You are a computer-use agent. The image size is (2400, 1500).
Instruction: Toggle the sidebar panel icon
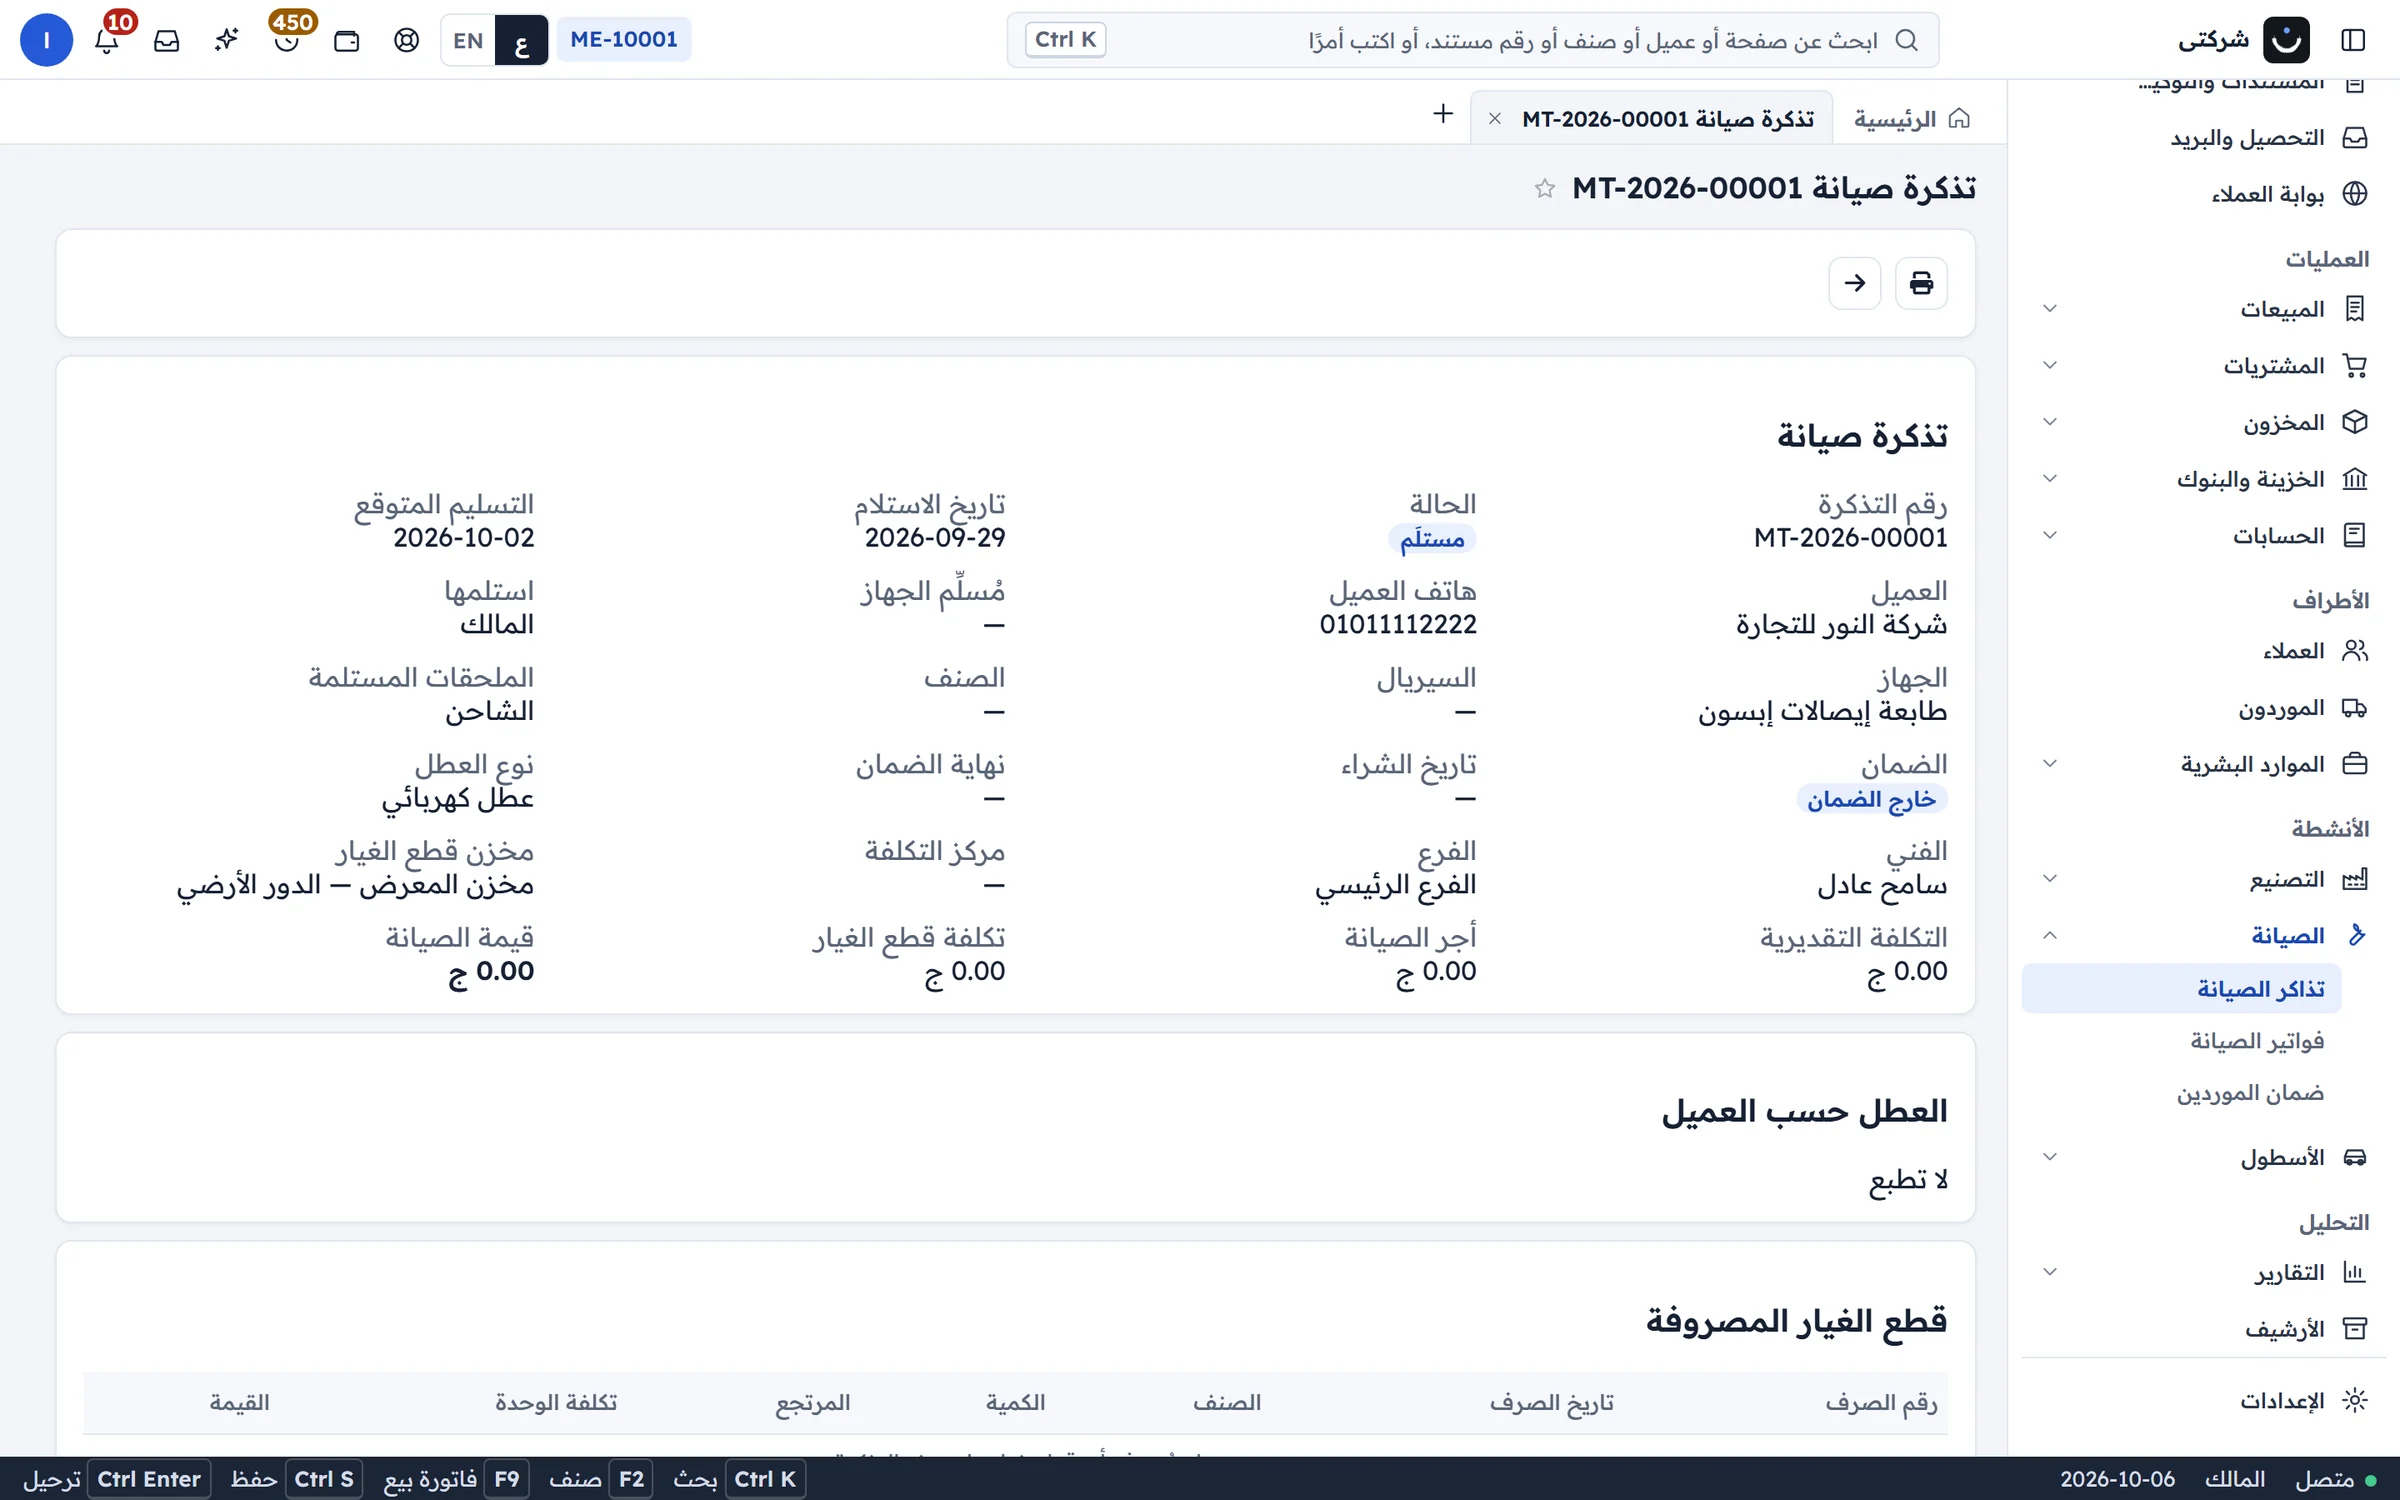pos(2353,40)
